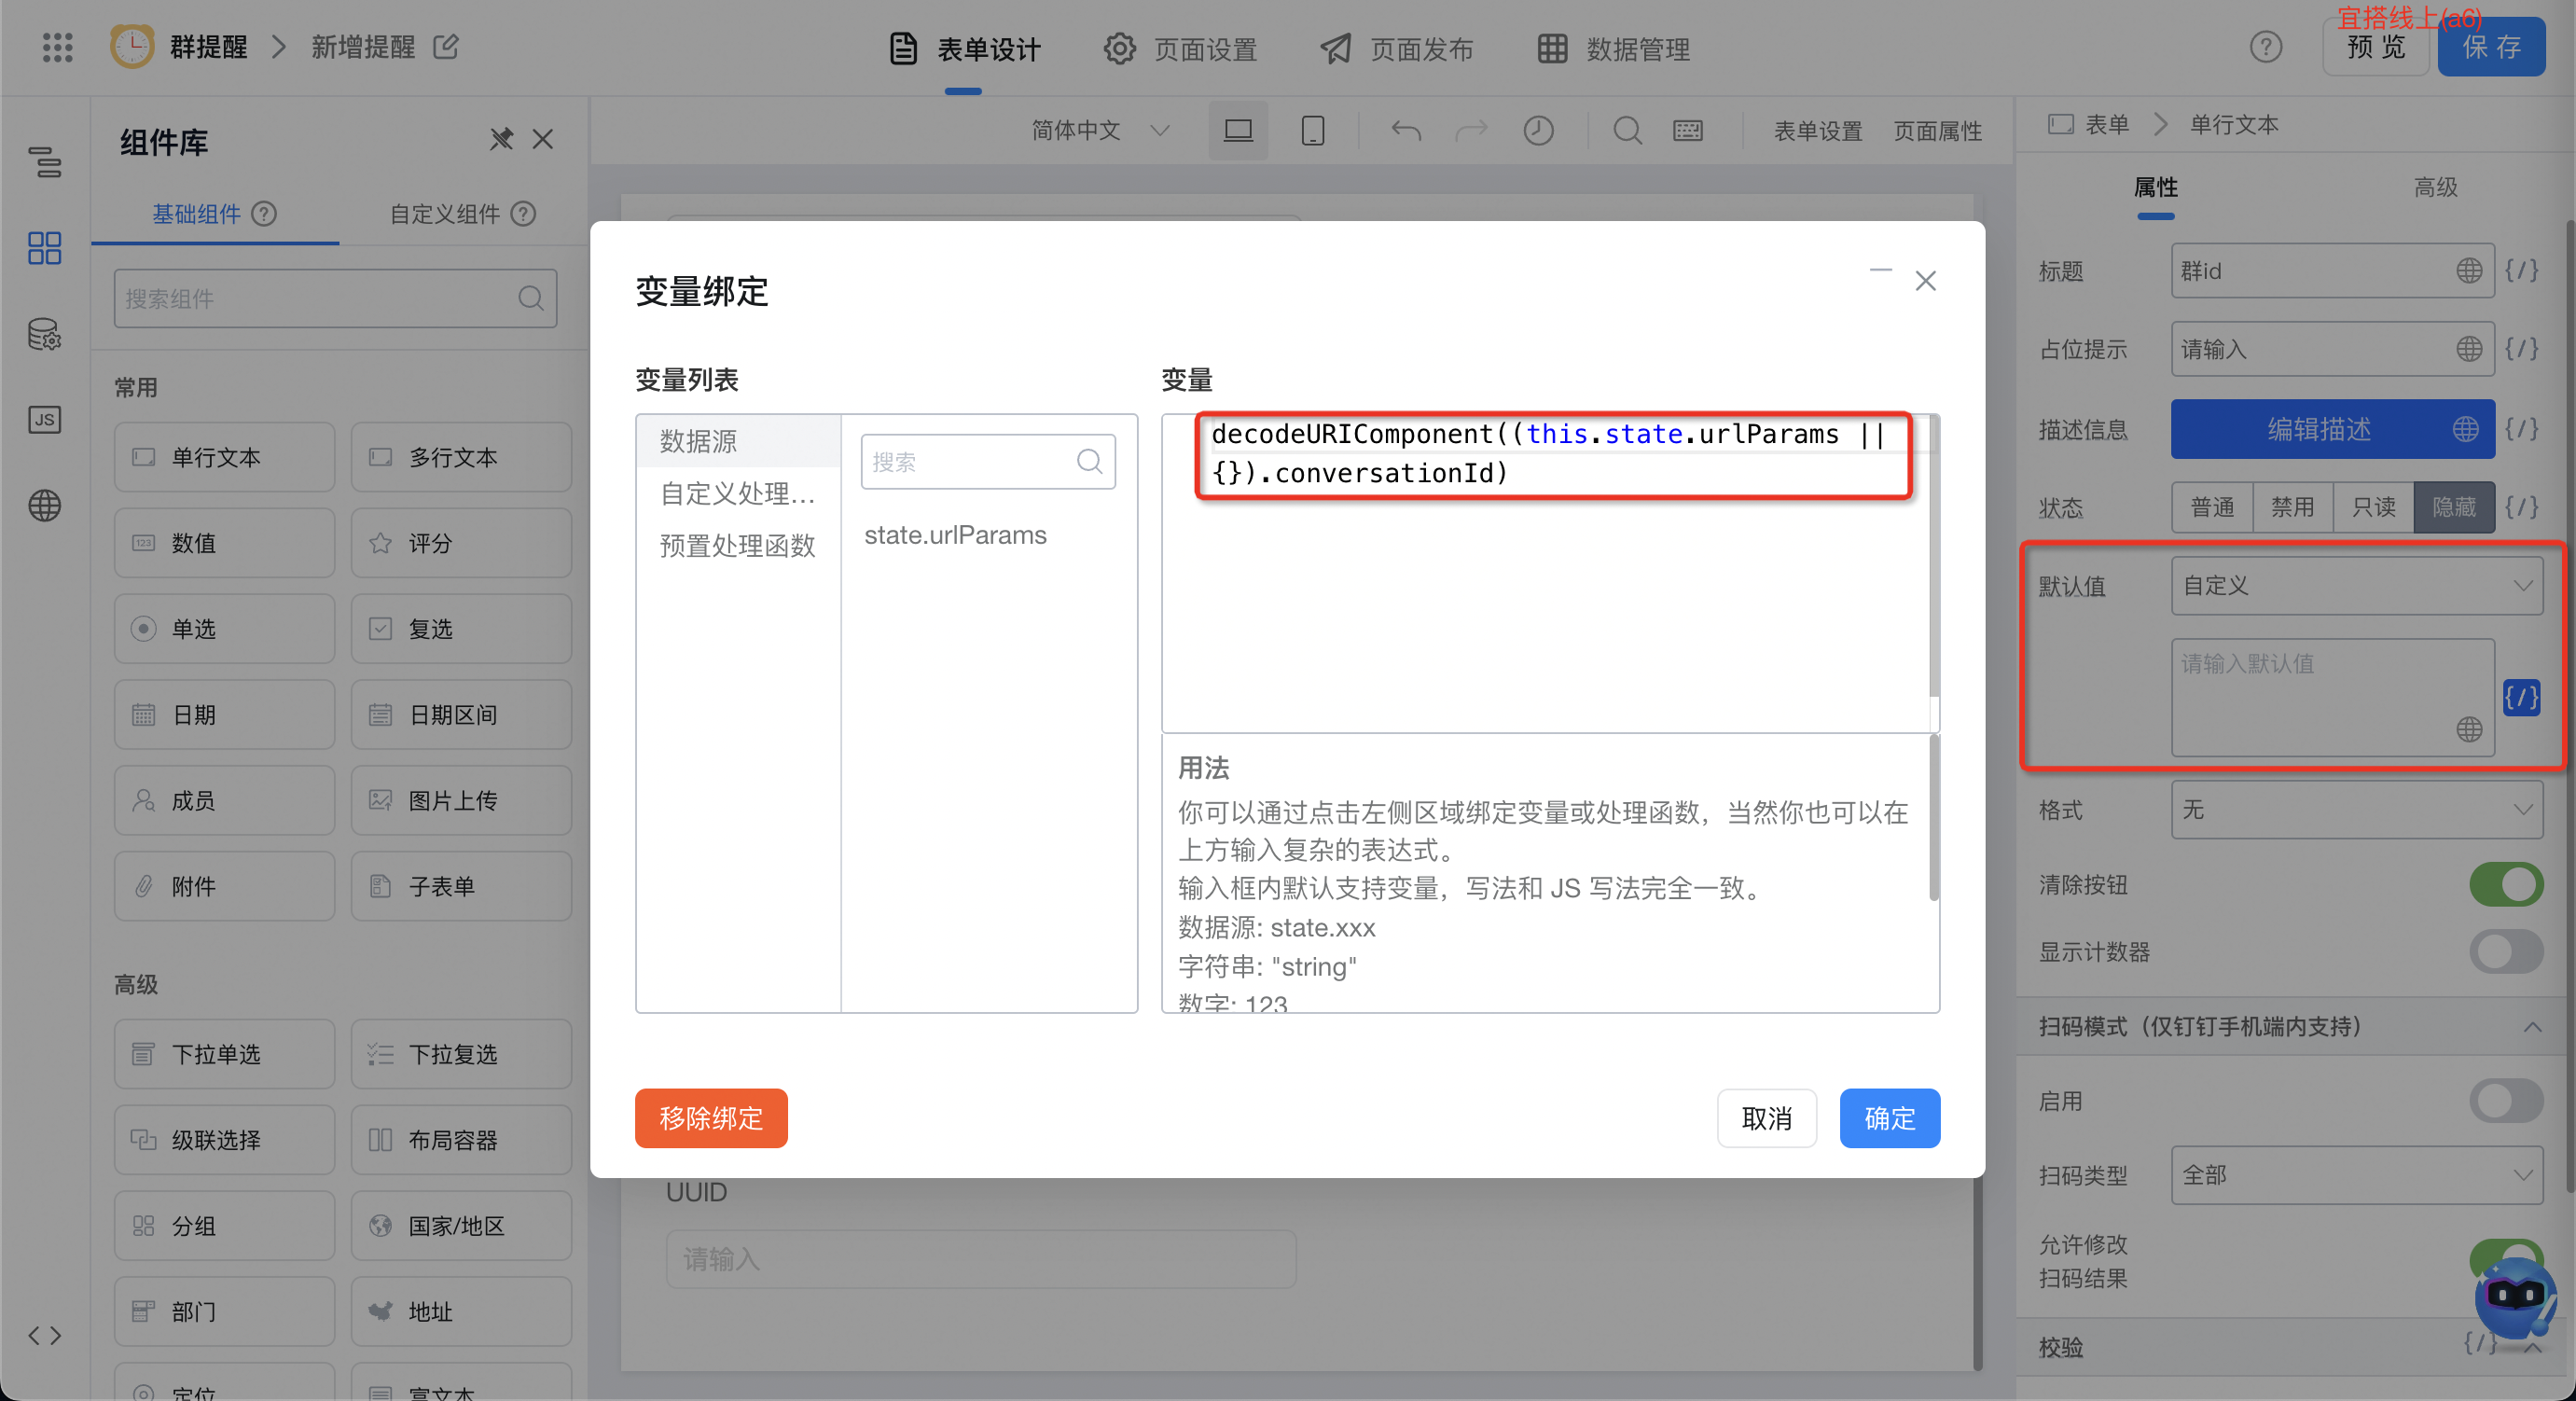Switch to 数据管理 tab
2576x1401 pixels.
(x=1613, y=49)
